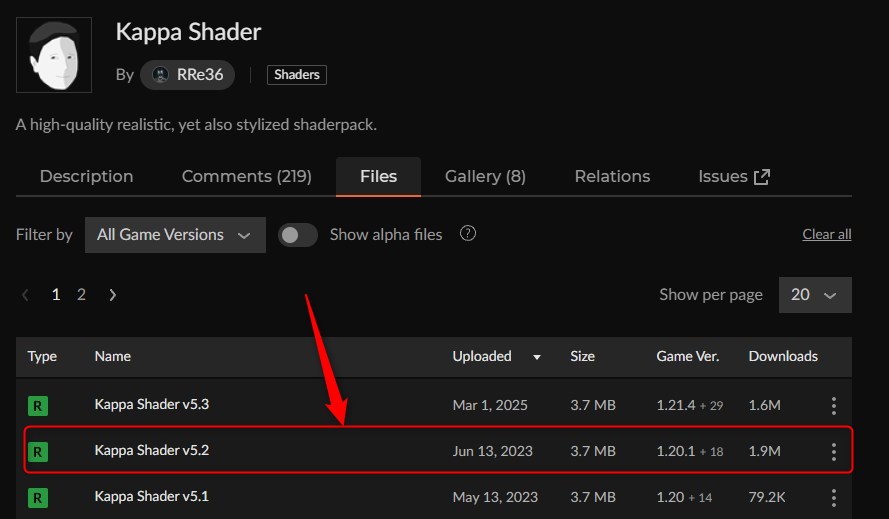Click the external link icon beside Issues

tap(762, 177)
